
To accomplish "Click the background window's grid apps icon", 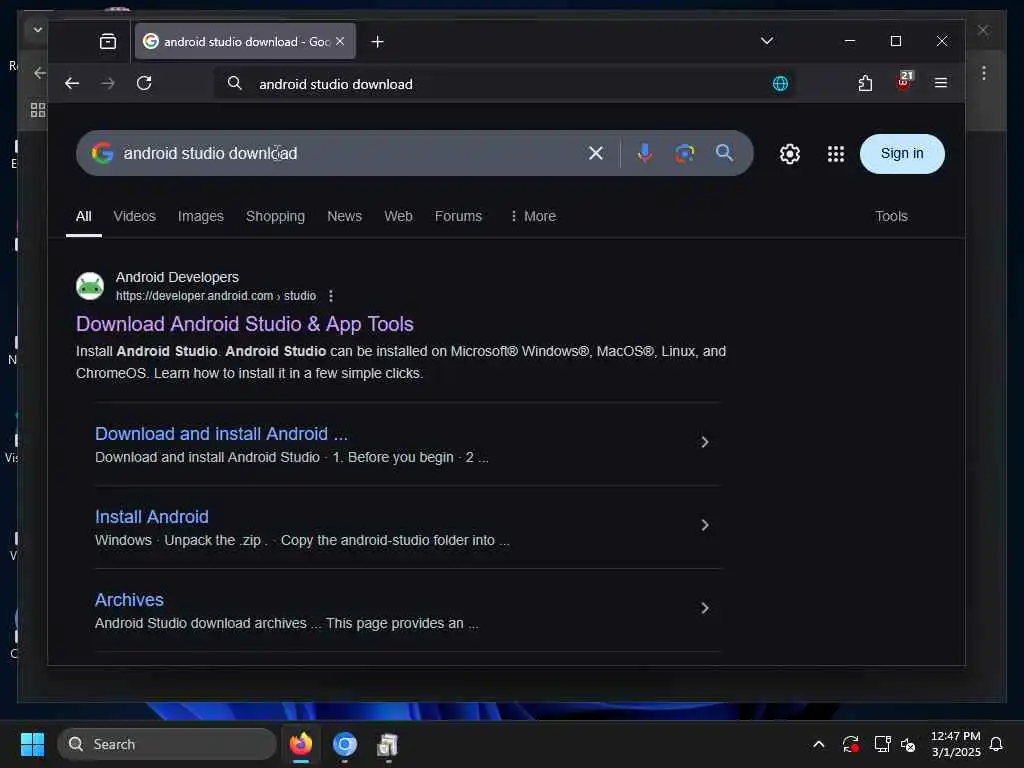I will tap(38, 110).
